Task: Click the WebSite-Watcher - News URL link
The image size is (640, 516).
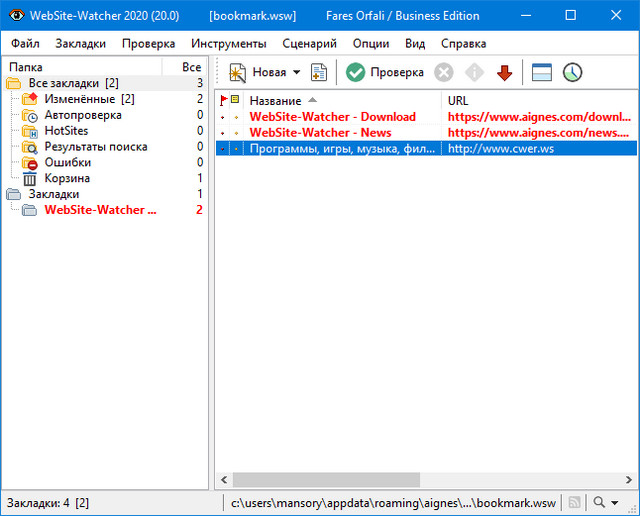Action: point(537,133)
